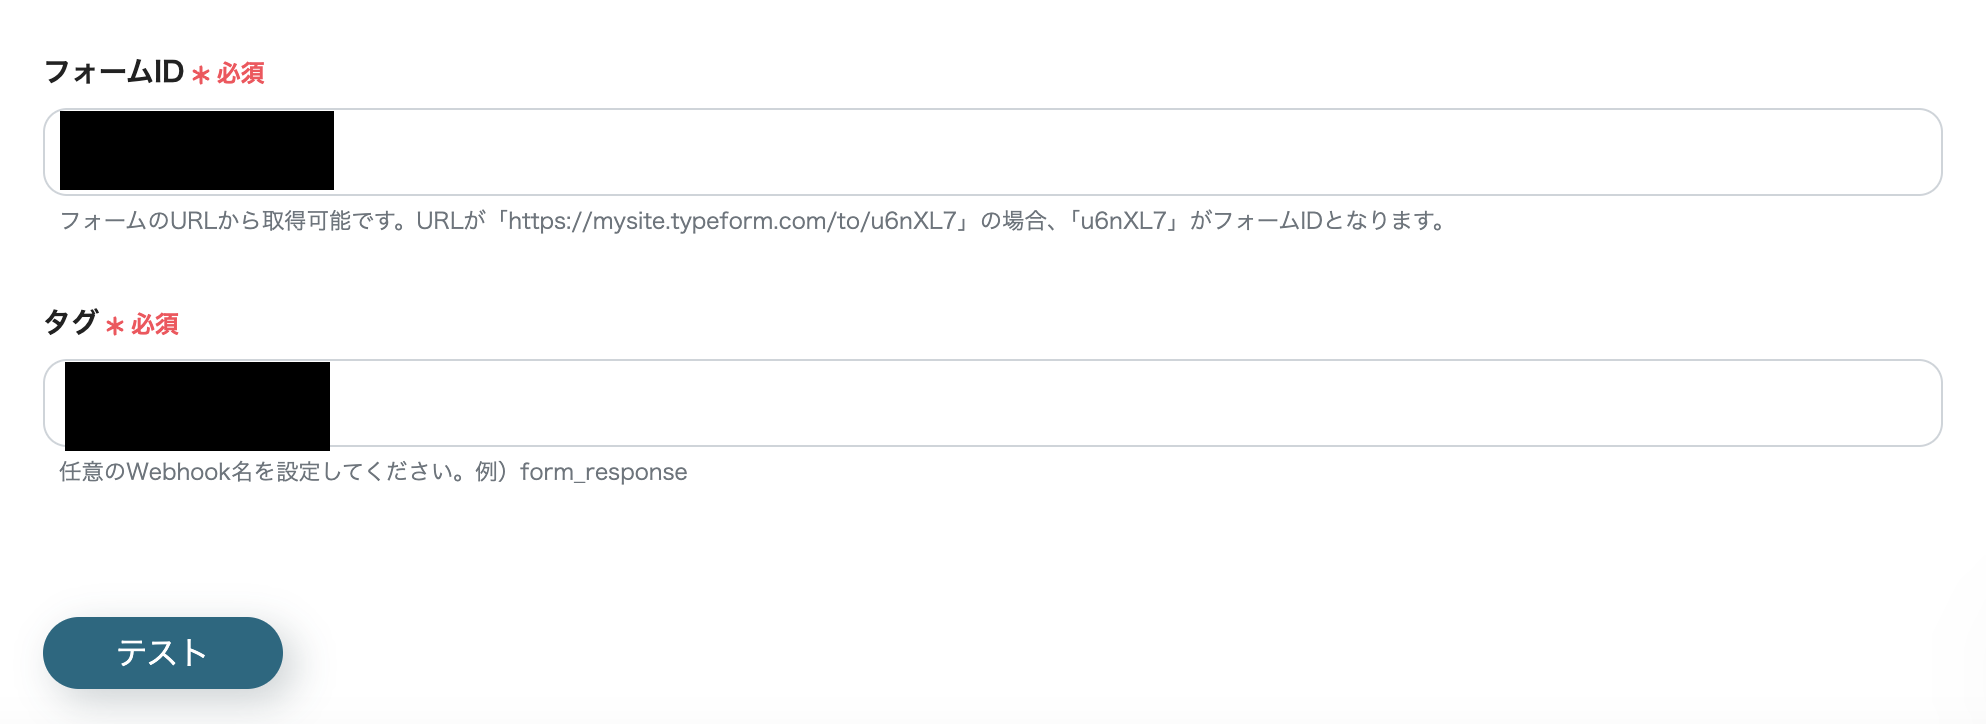Click the 必須 marker next to タグ

click(x=157, y=325)
